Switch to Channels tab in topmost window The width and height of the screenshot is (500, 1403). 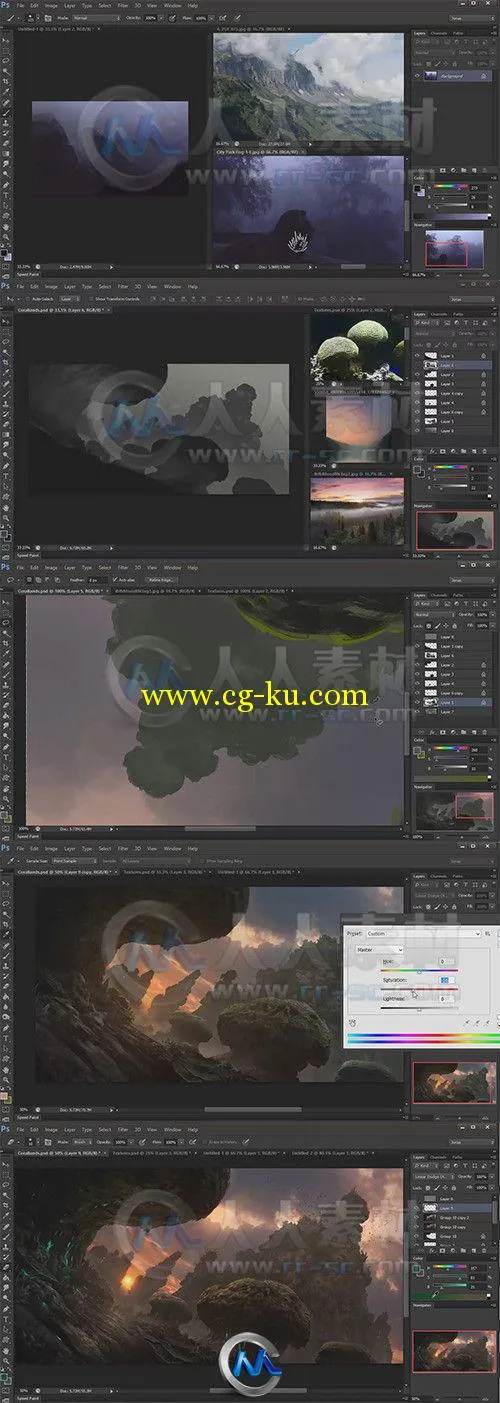[x=441, y=34]
